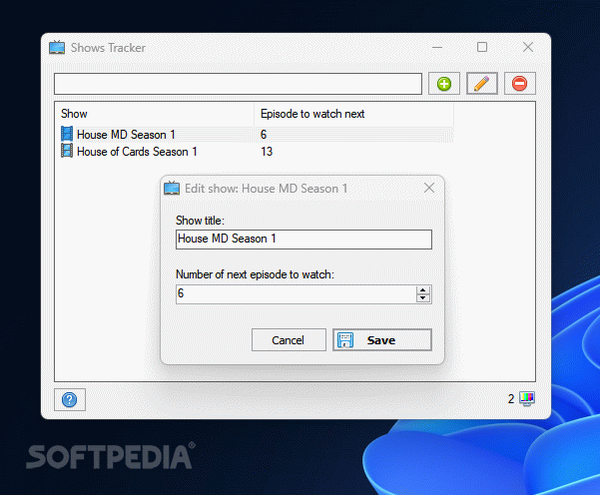
Task: Click the green add show button
Action: coord(444,83)
